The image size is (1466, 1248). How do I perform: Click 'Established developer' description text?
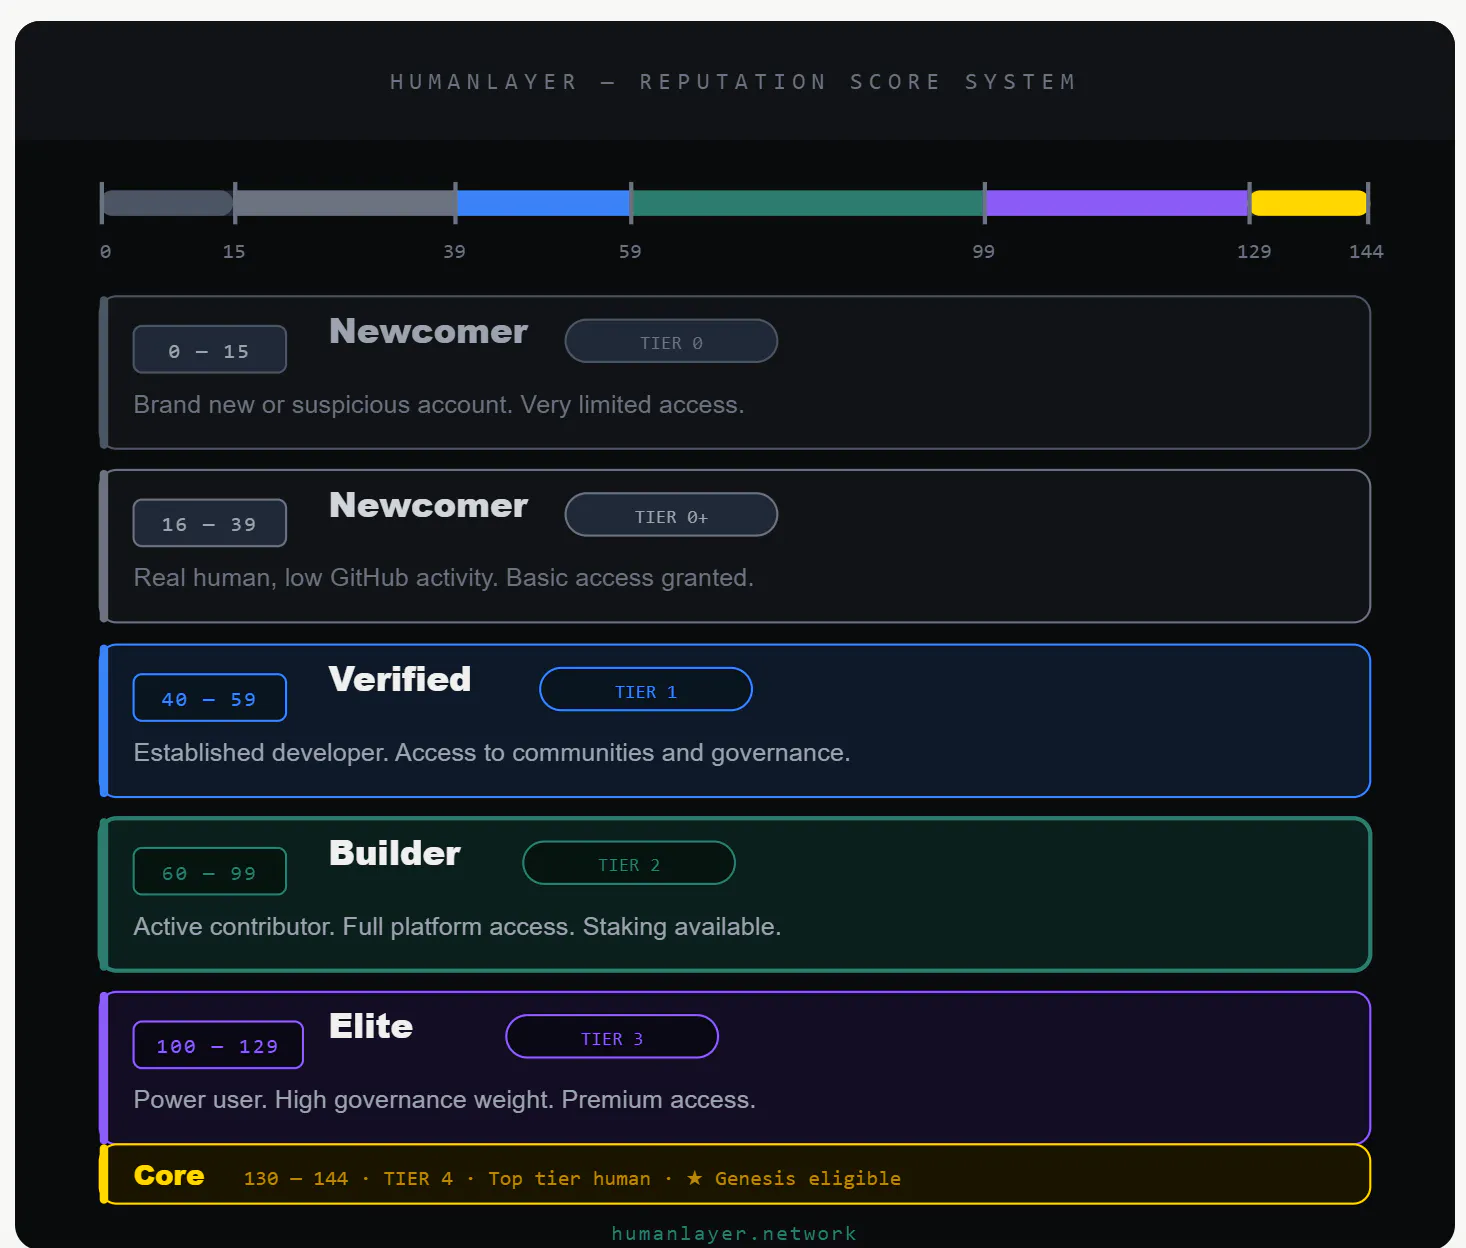click(x=492, y=753)
